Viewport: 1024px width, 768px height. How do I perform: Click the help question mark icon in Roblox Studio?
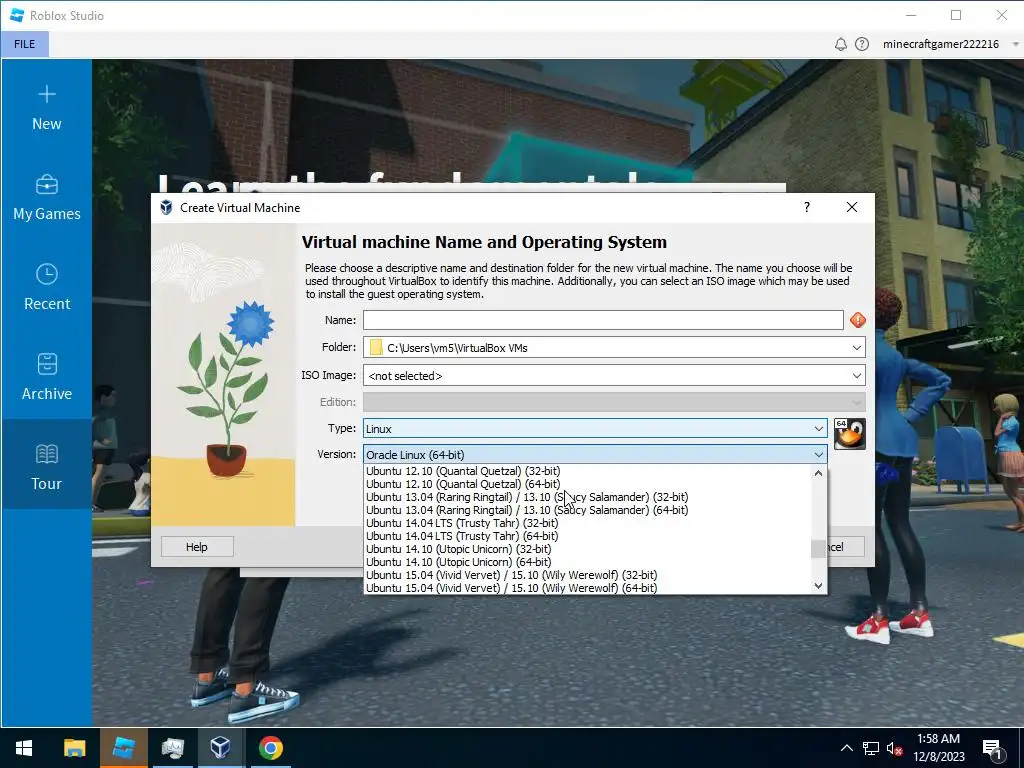[862, 44]
